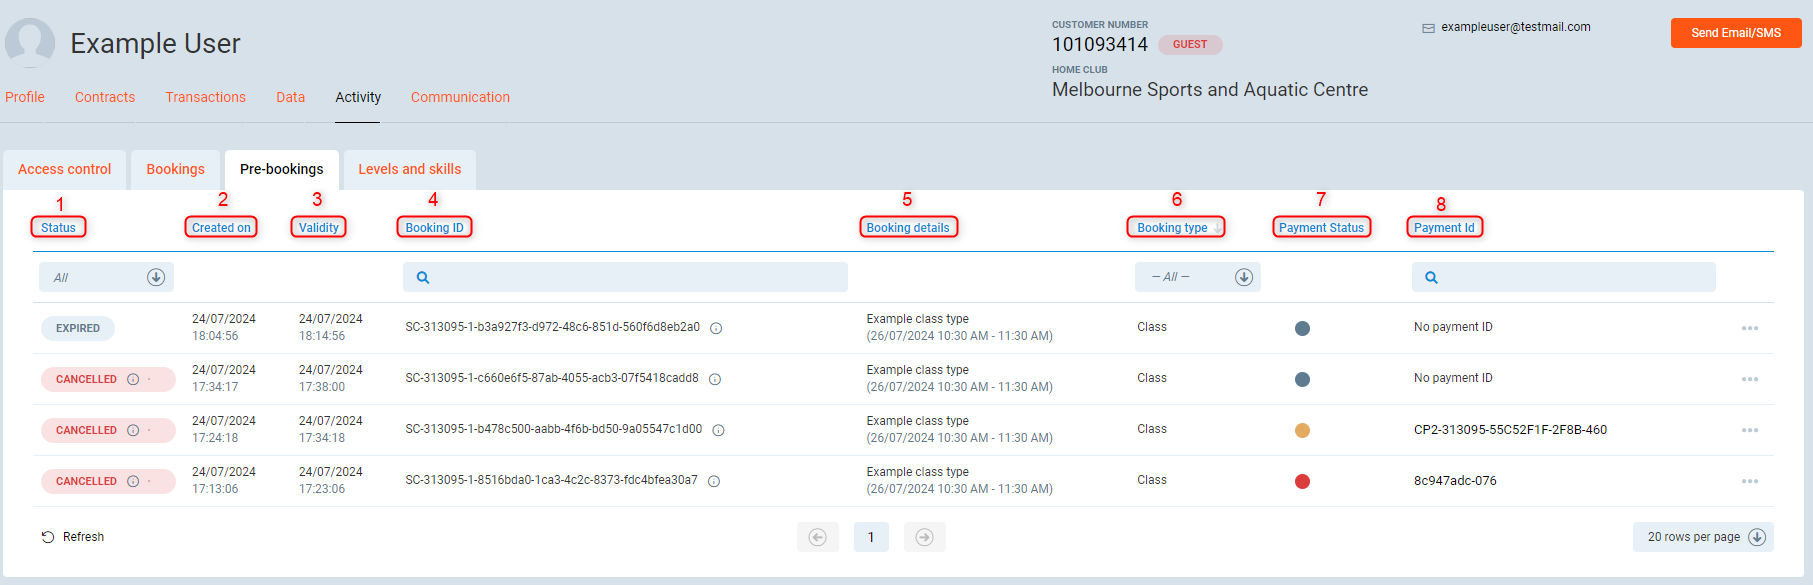Open the Booking type filter dropdown

coord(1243,277)
